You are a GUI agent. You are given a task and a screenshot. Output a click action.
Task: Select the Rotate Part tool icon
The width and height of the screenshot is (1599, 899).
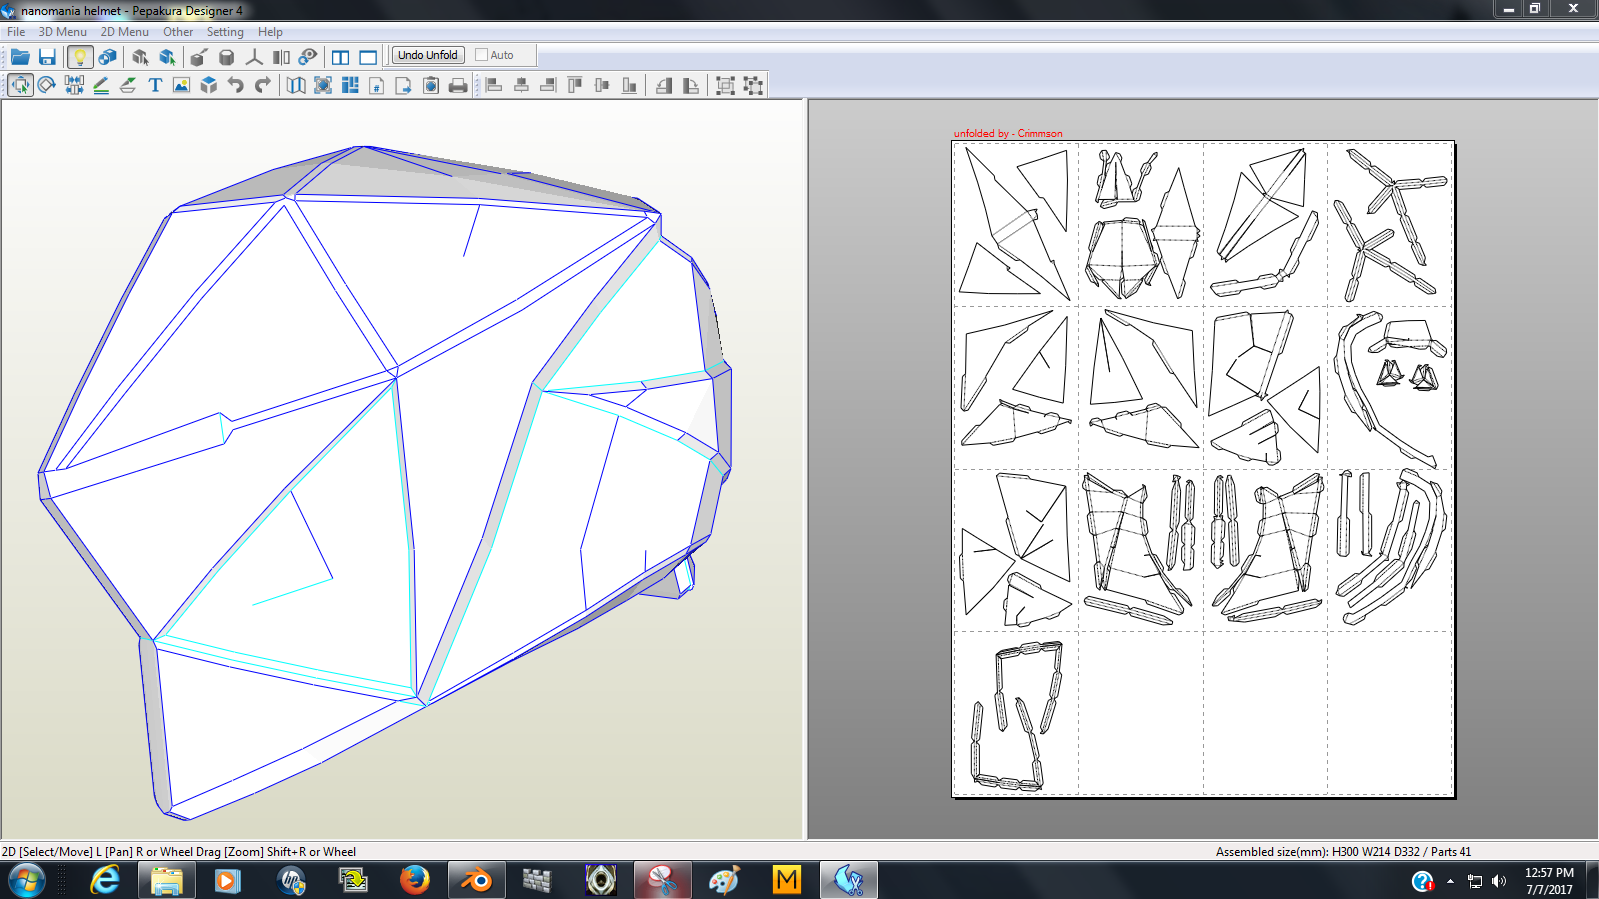pos(47,85)
